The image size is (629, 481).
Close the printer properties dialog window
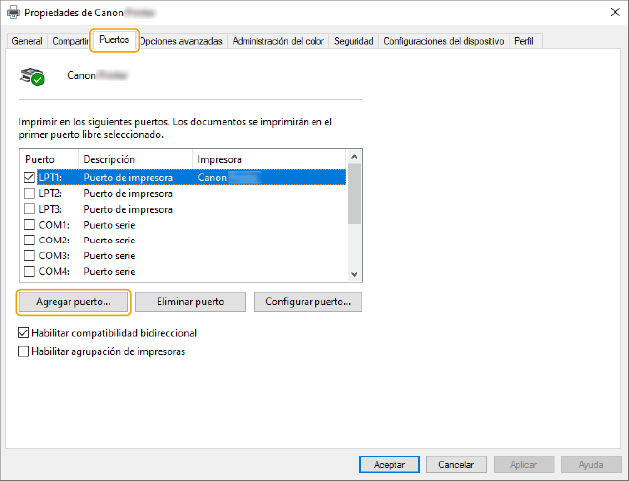pos(612,12)
